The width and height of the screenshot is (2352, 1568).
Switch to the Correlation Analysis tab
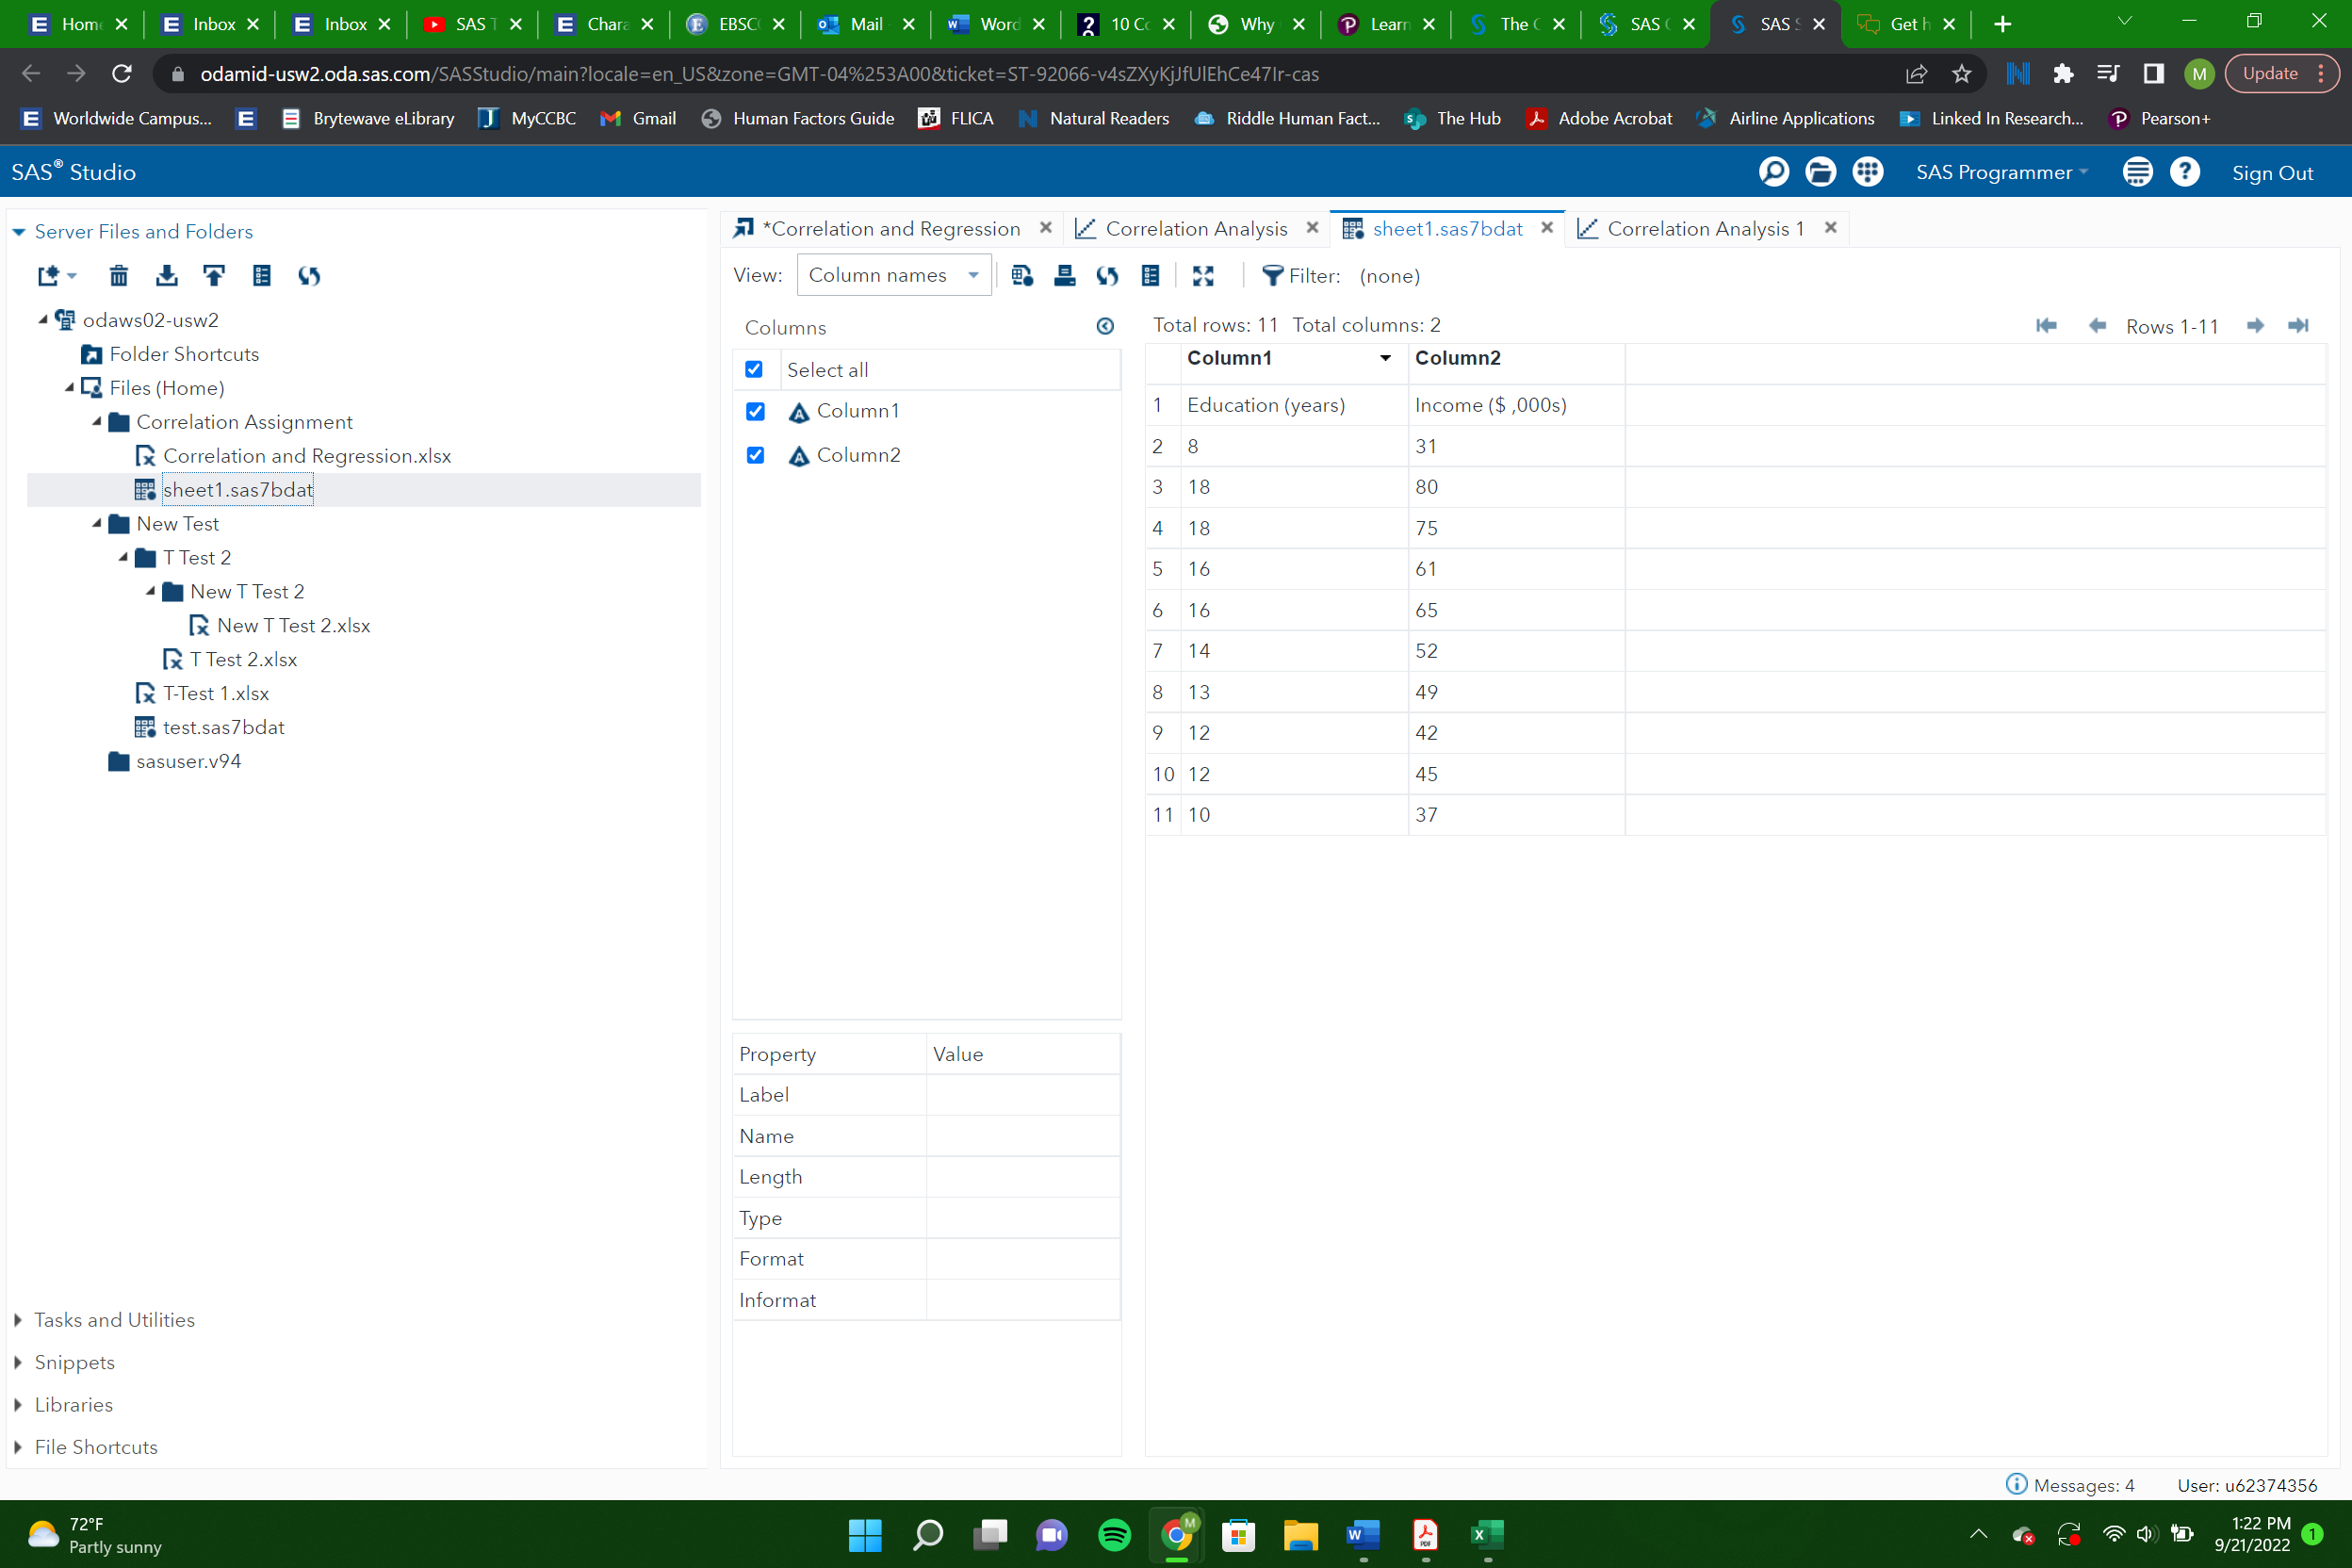click(x=1195, y=228)
